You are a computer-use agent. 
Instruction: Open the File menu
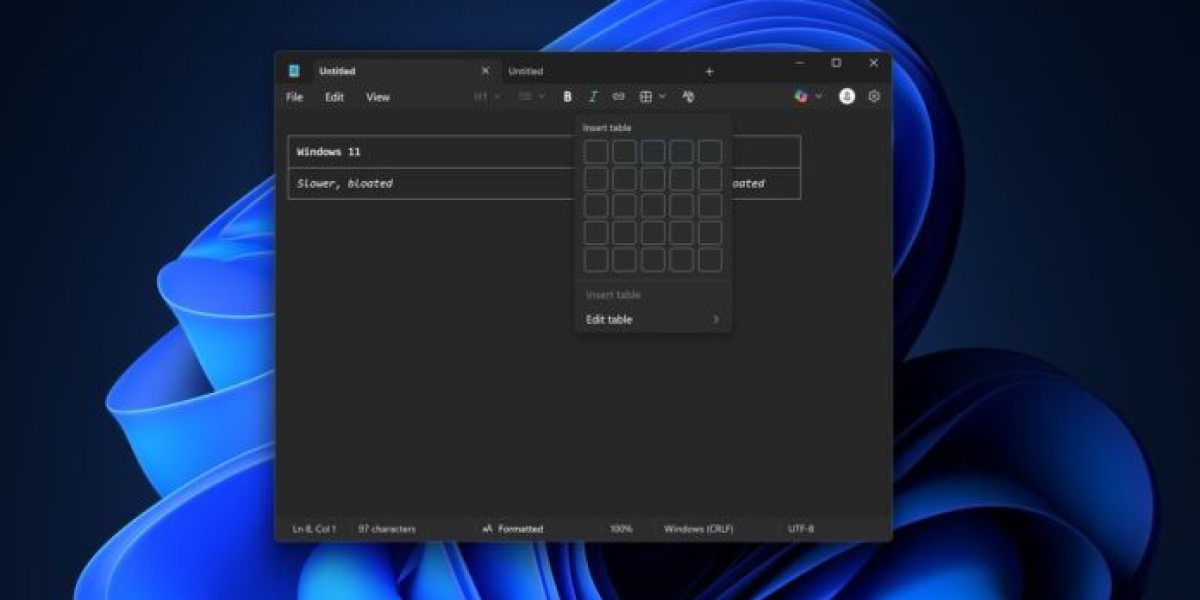(294, 97)
